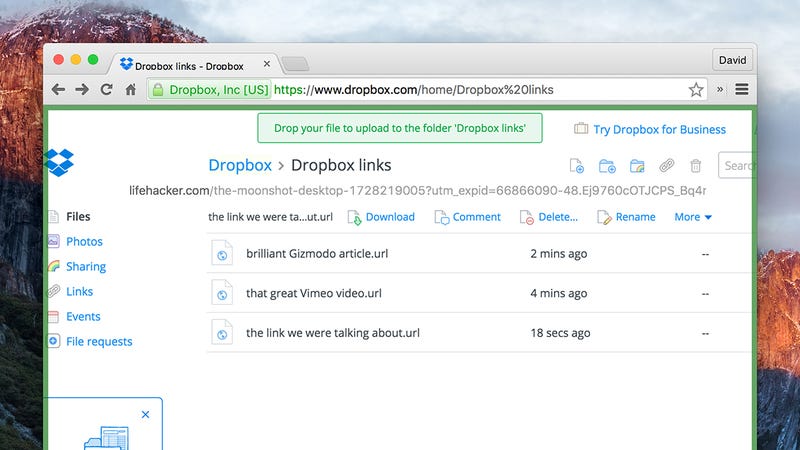Go to the browser Home icon
The image size is (800, 450).
131,90
